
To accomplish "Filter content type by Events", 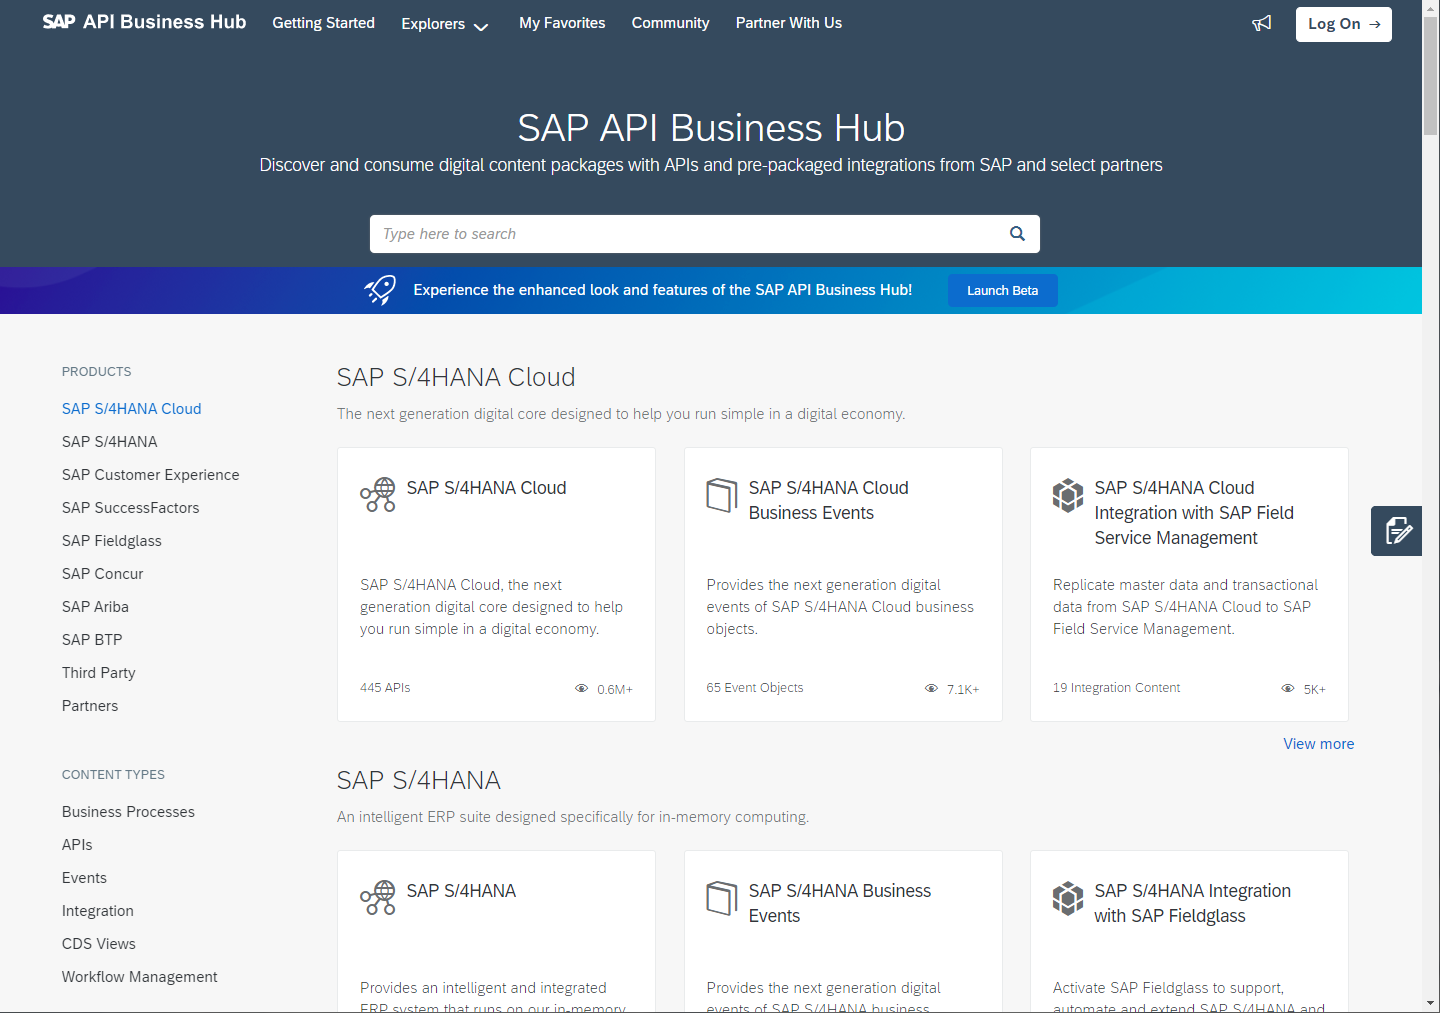I will pos(84,878).
